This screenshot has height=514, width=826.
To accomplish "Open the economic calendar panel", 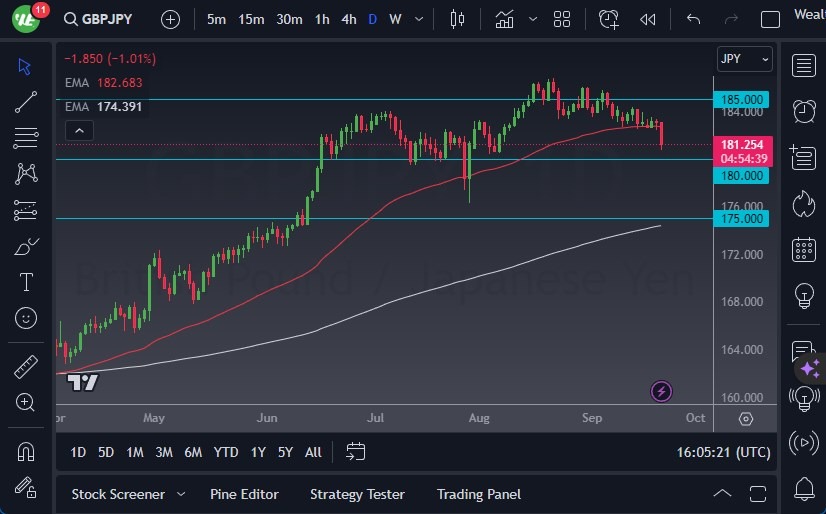I will pos(803,249).
